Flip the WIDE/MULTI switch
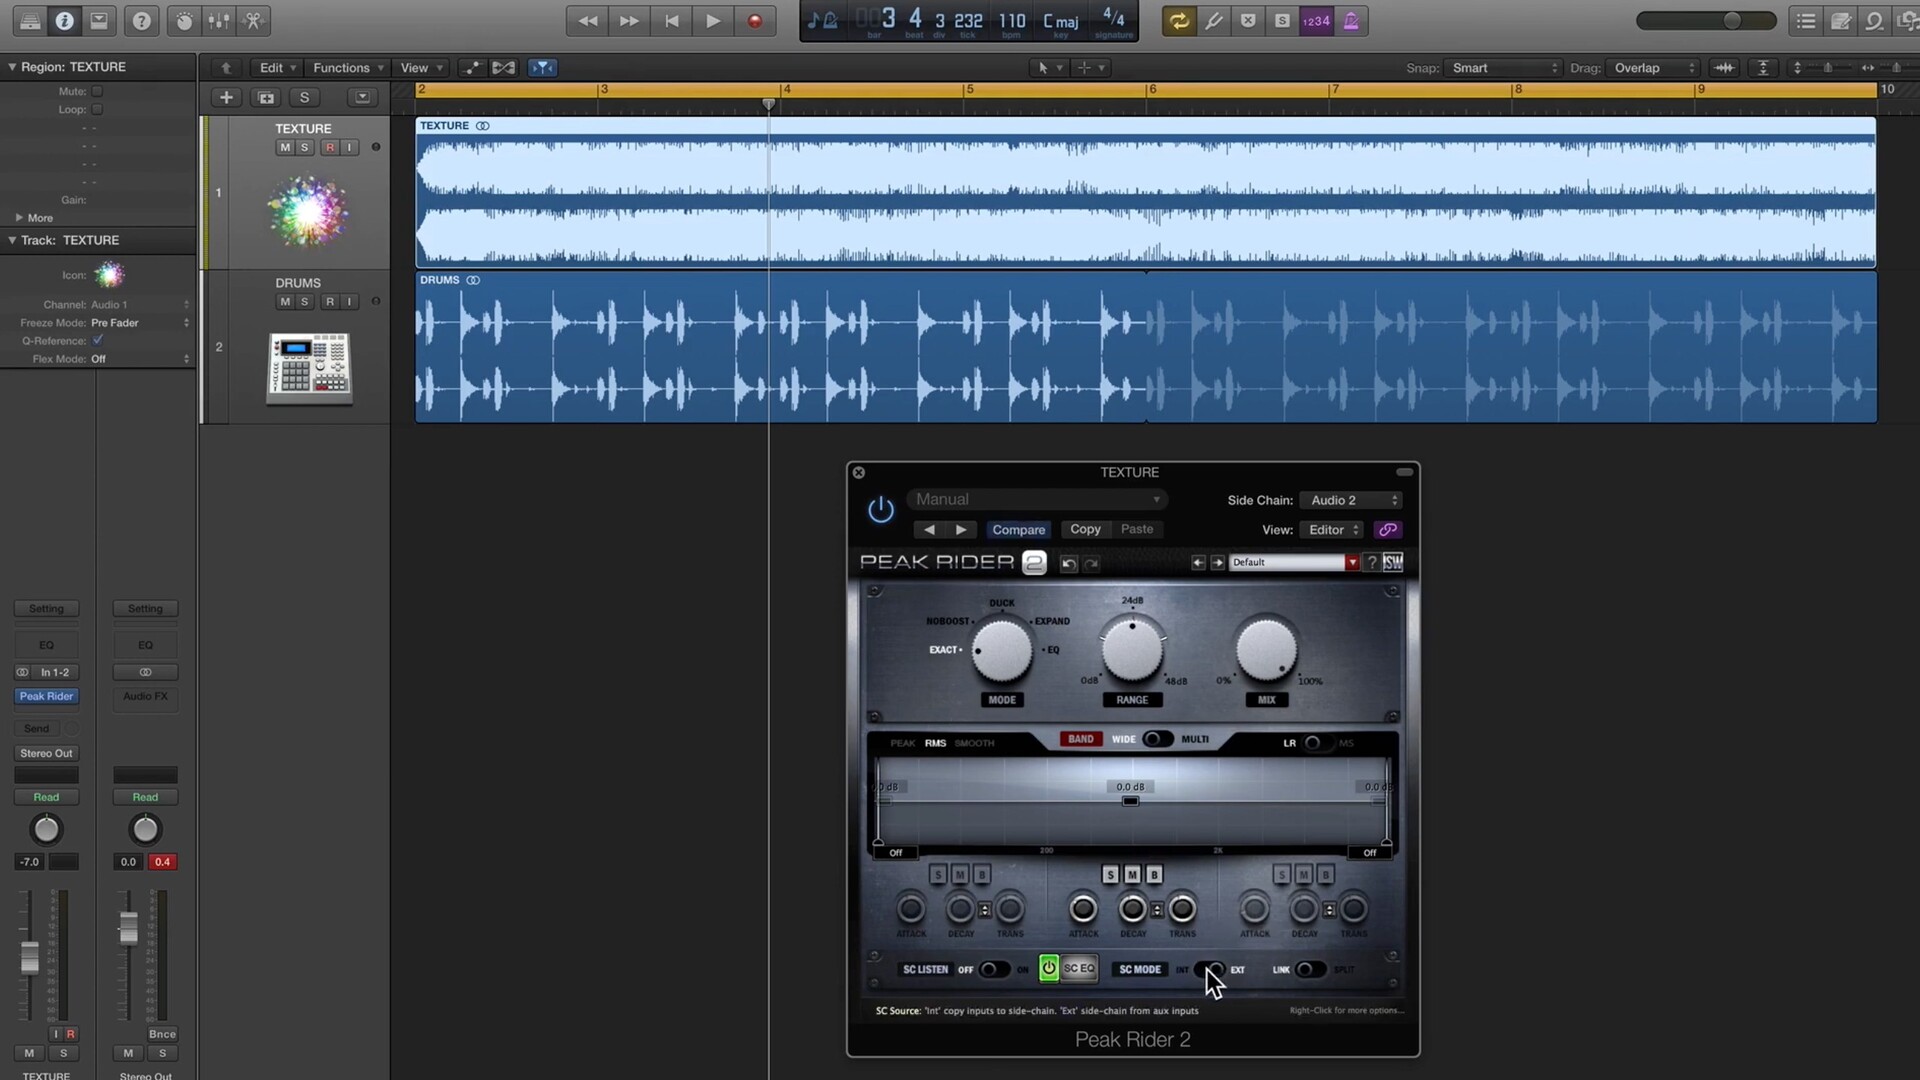Screen dimensions: 1920x1080 [1157, 739]
